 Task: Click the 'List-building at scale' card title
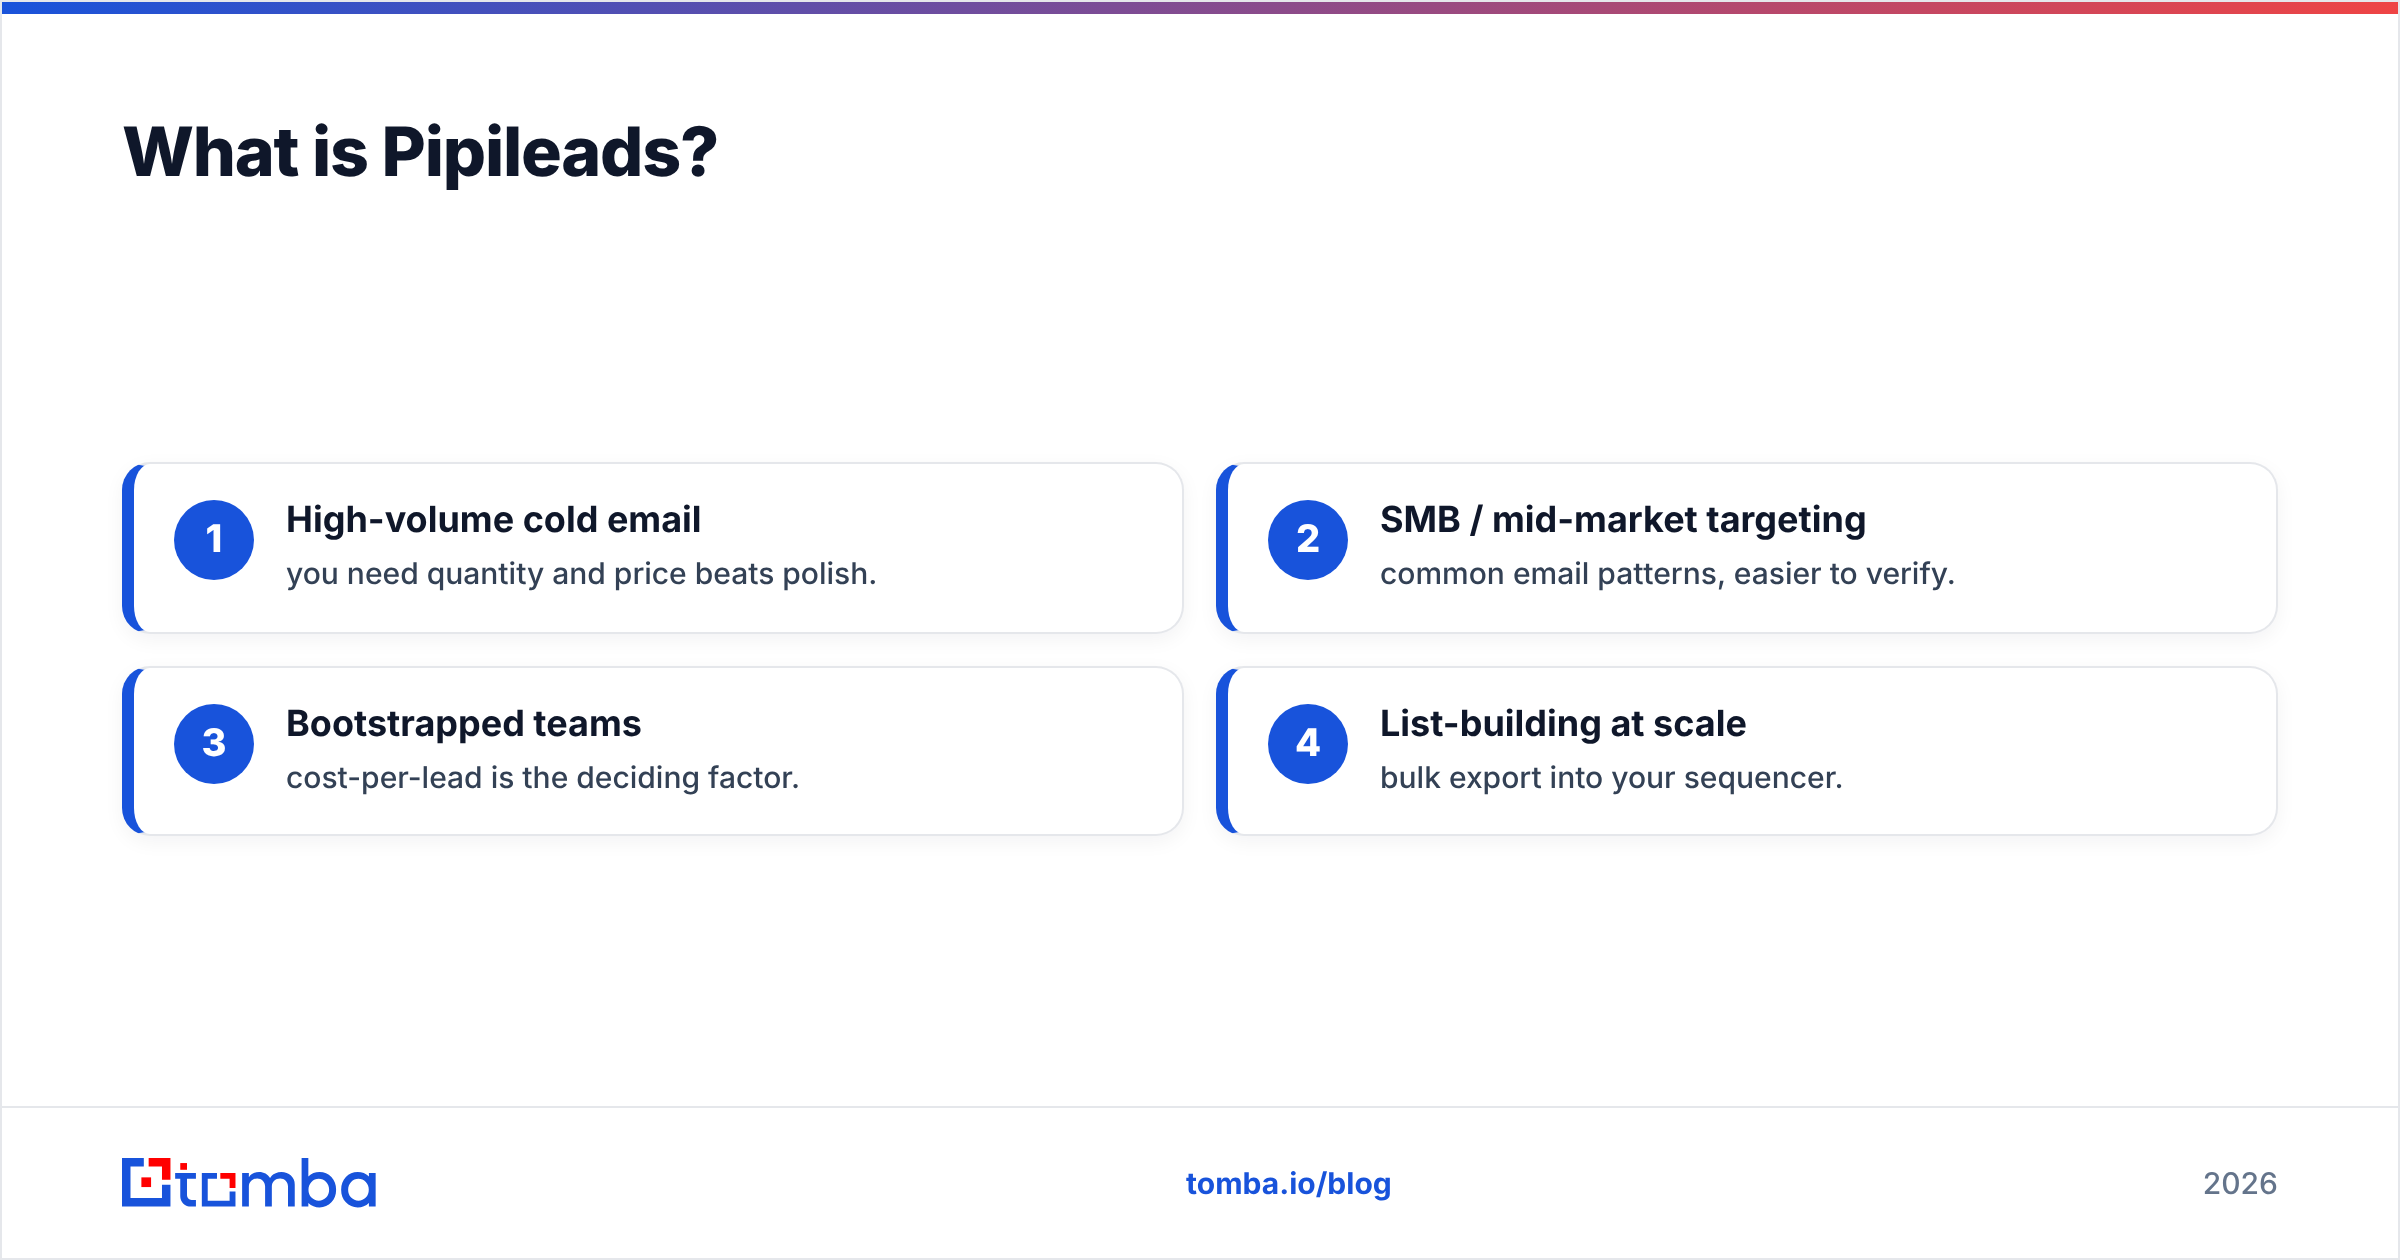point(1563,724)
